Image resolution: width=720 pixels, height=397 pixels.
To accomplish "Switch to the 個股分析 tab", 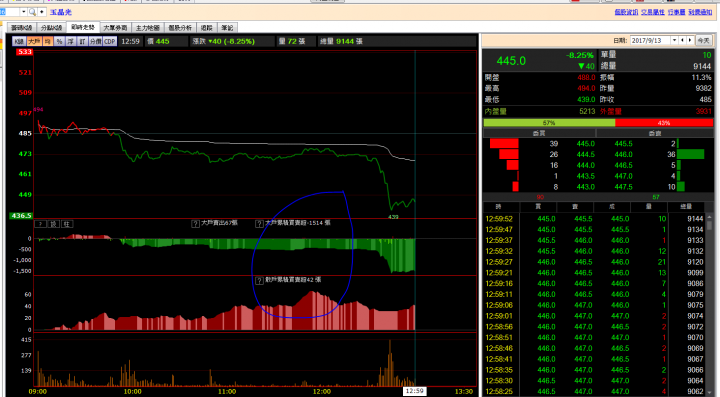I will click(180, 28).
